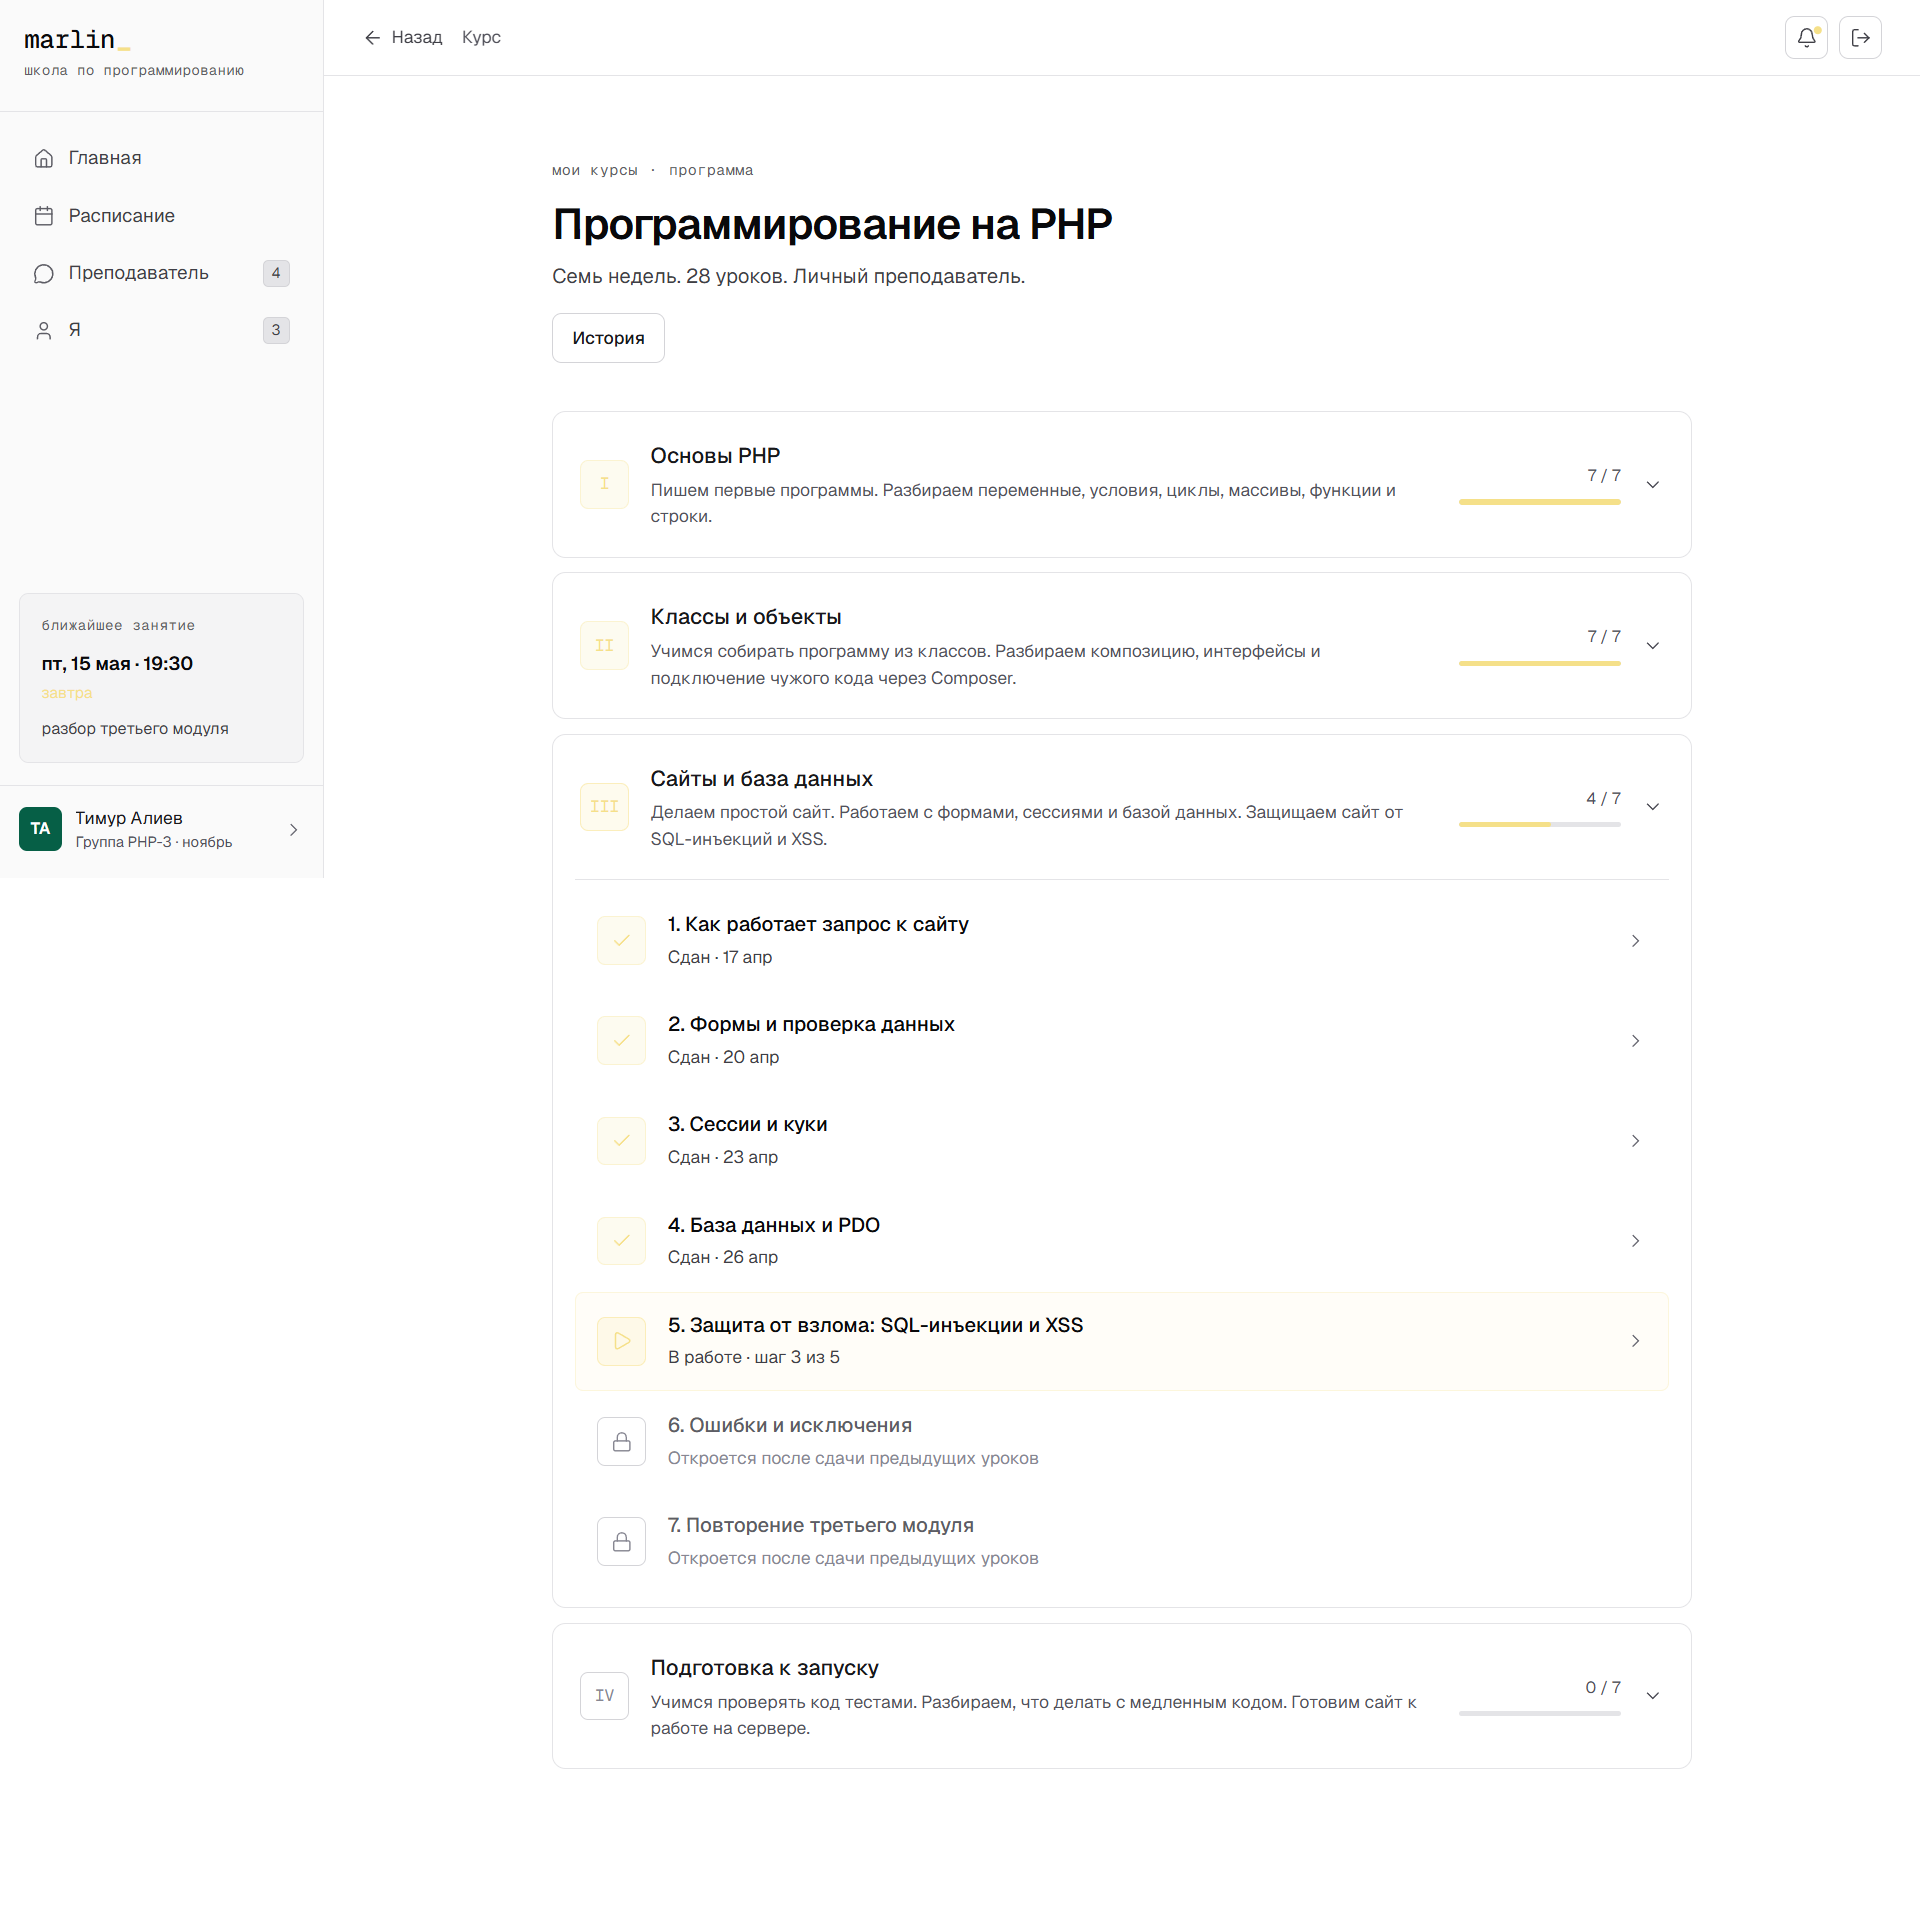1920x1913 pixels.
Task: Click the Группа PHP-3 · ноябрь text
Action: [154, 842]
